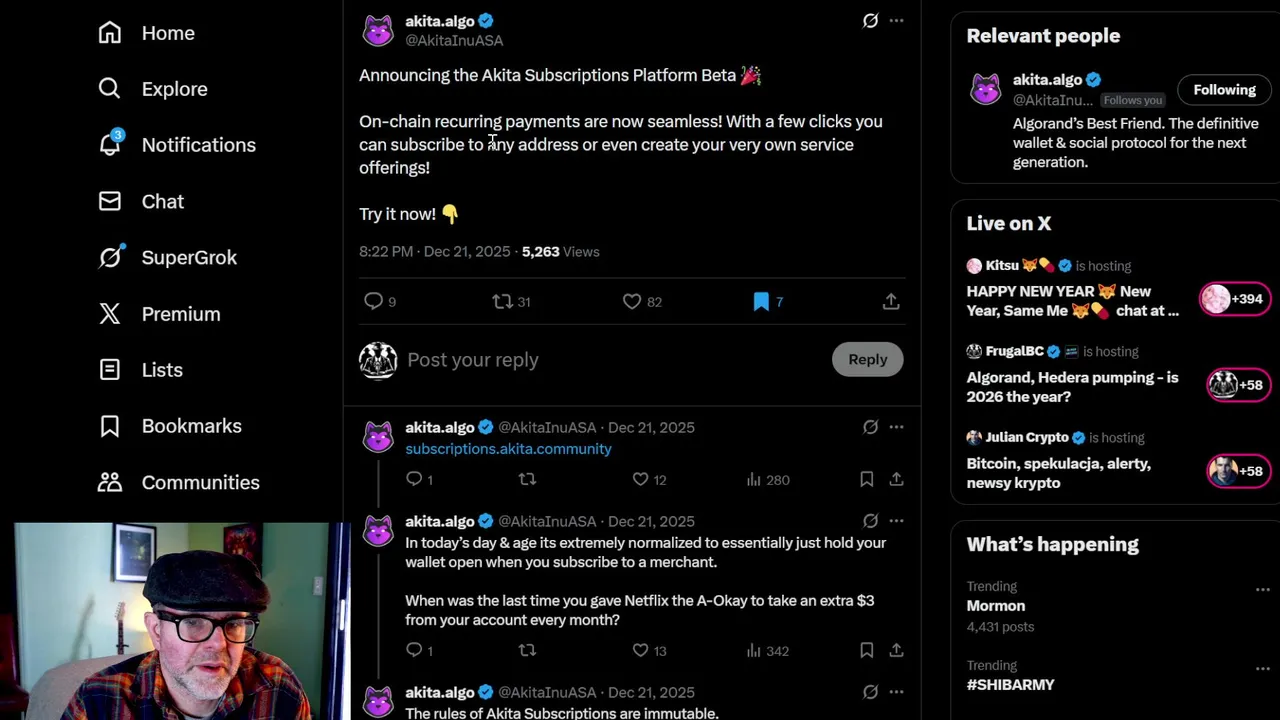Open more options on Netflix reply

(896, 521)
